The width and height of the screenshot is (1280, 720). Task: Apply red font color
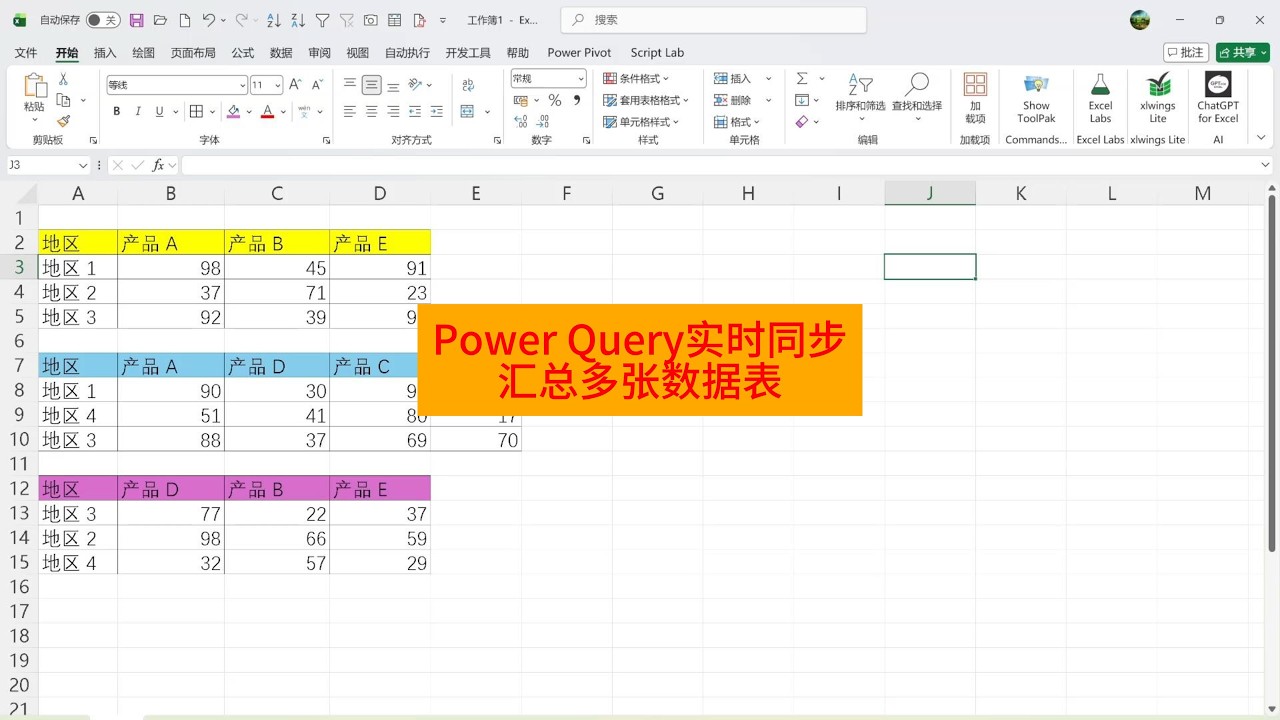tap(267, 111)
